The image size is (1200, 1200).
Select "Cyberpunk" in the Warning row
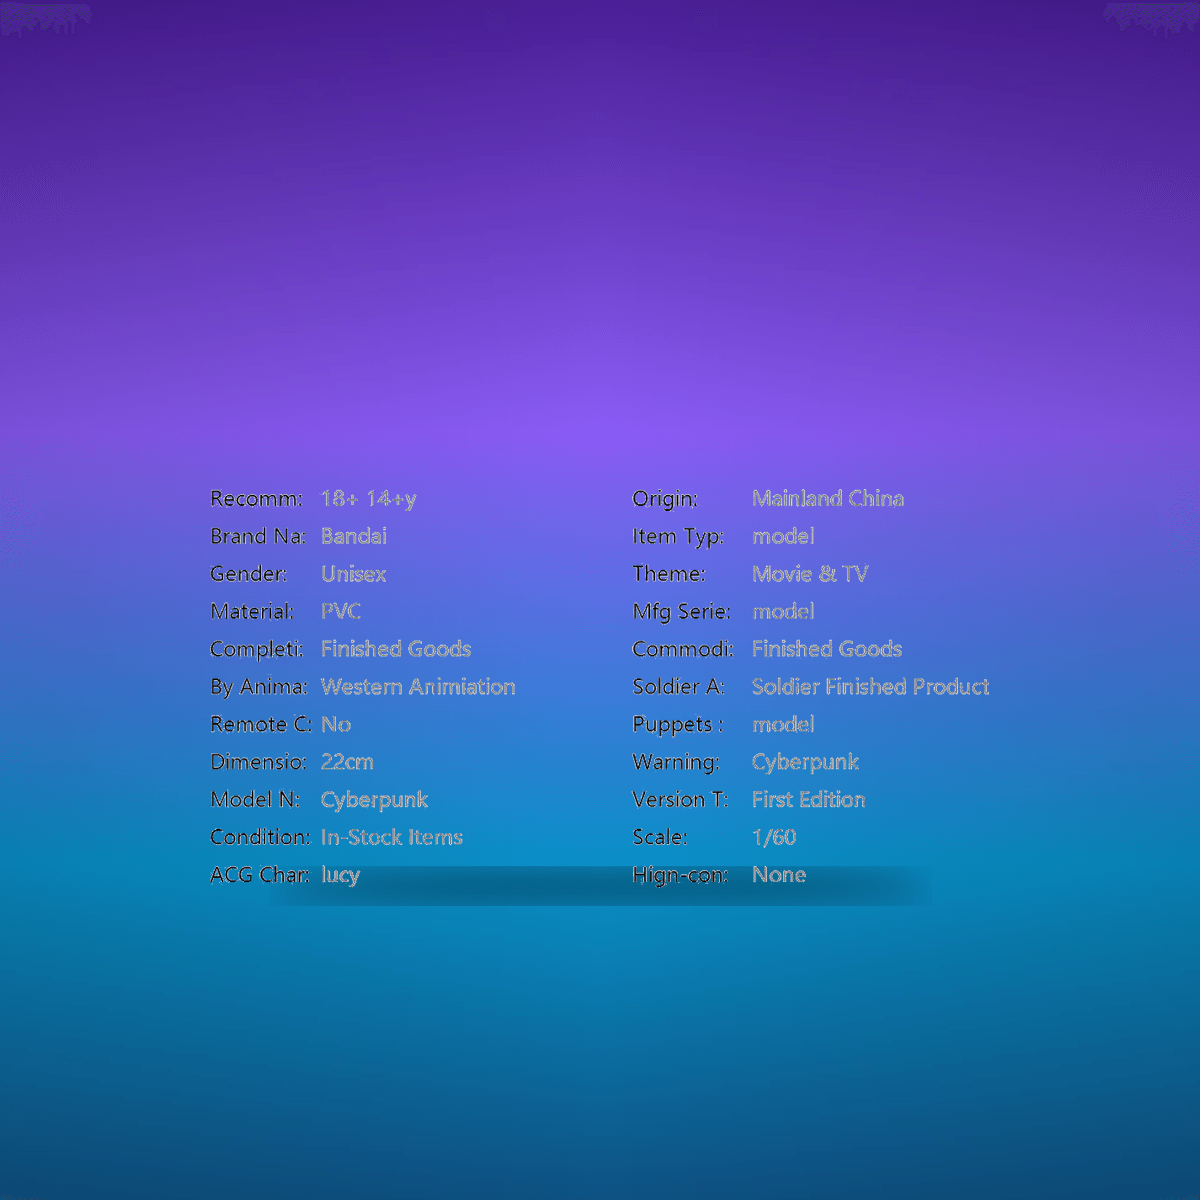[805, 763]
